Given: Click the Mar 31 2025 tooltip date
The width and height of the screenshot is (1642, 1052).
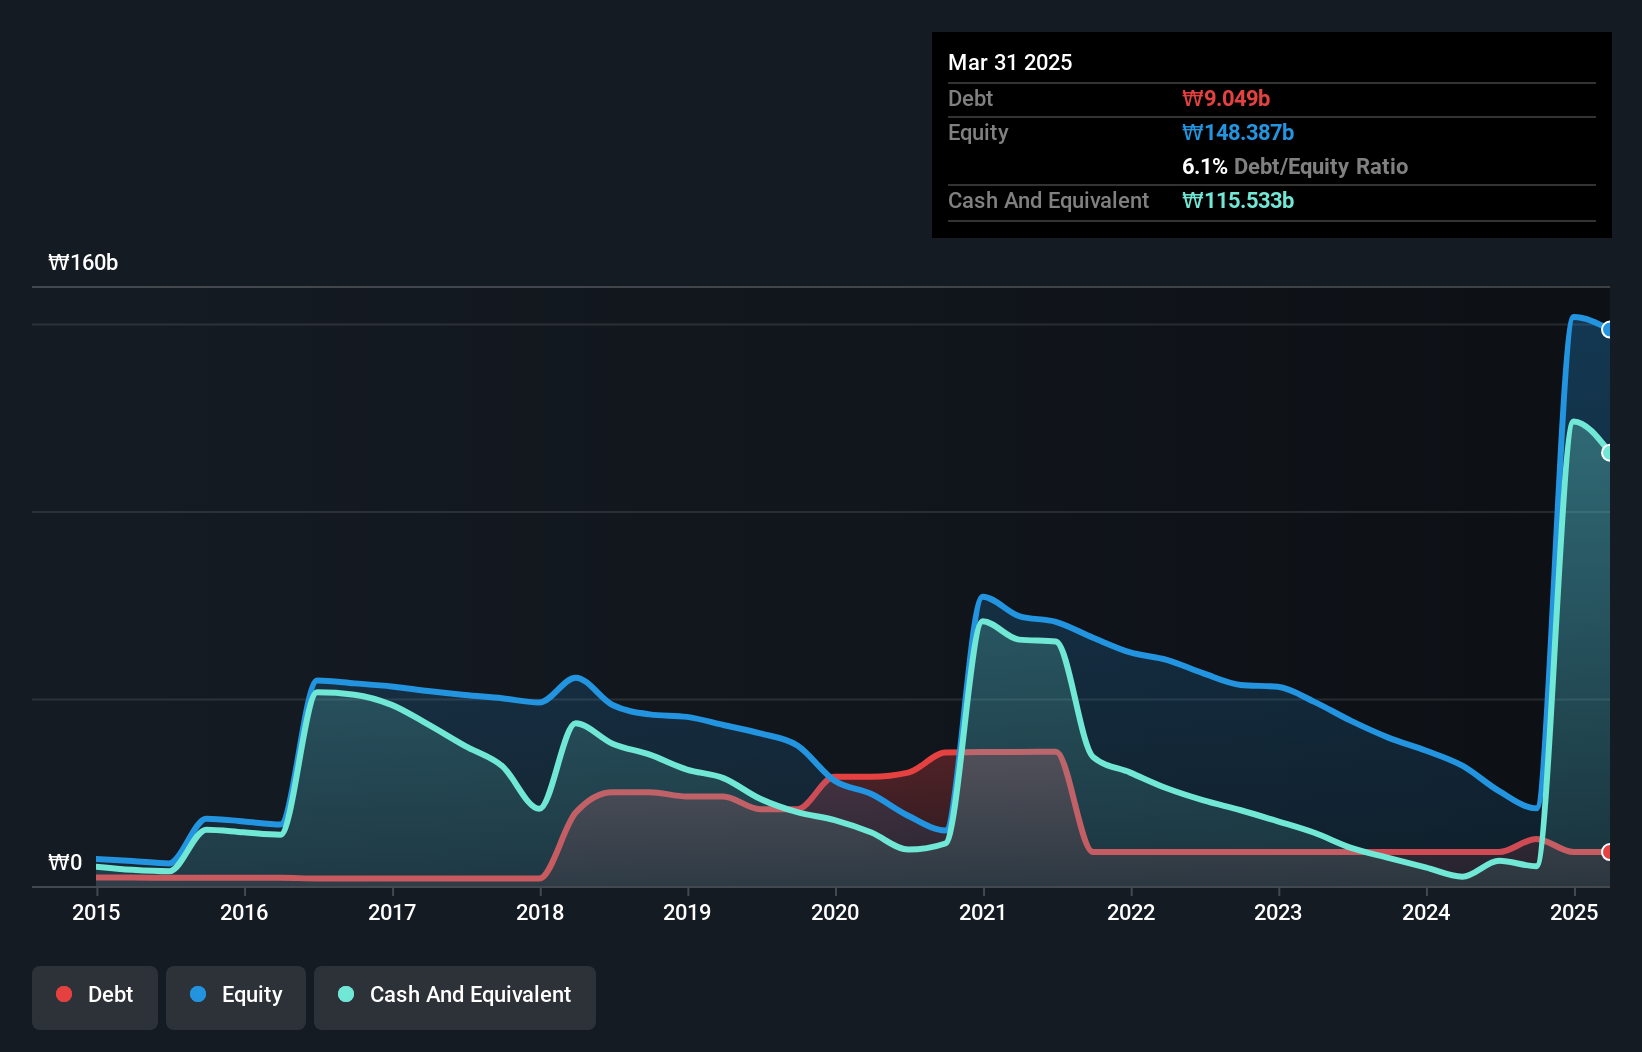Looking at the screenshot, I should pyautogui.click(x=1010, y=62).
